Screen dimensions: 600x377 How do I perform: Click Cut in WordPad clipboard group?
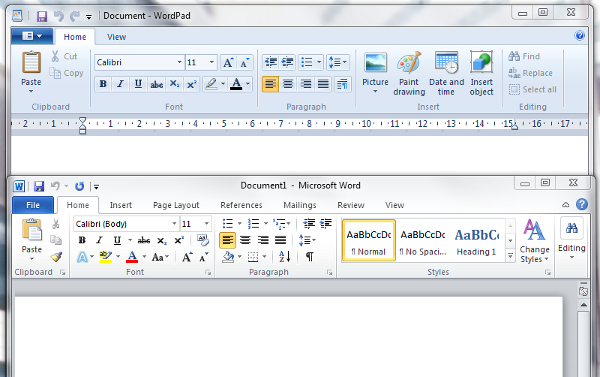[x=64, y=56]
